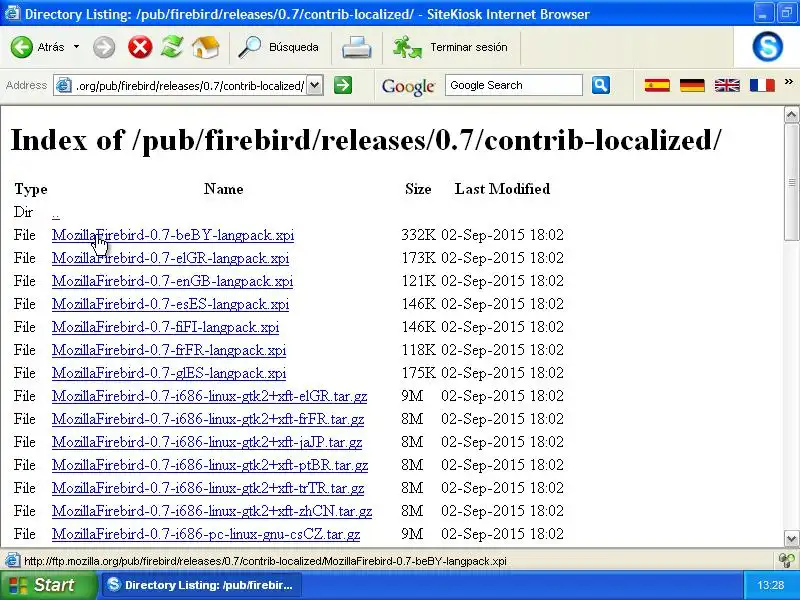Download linux-gtk2+xft-ptBR.tar.gz link
This screenshot has width=800, height=600.
click(x=210, y=465)
